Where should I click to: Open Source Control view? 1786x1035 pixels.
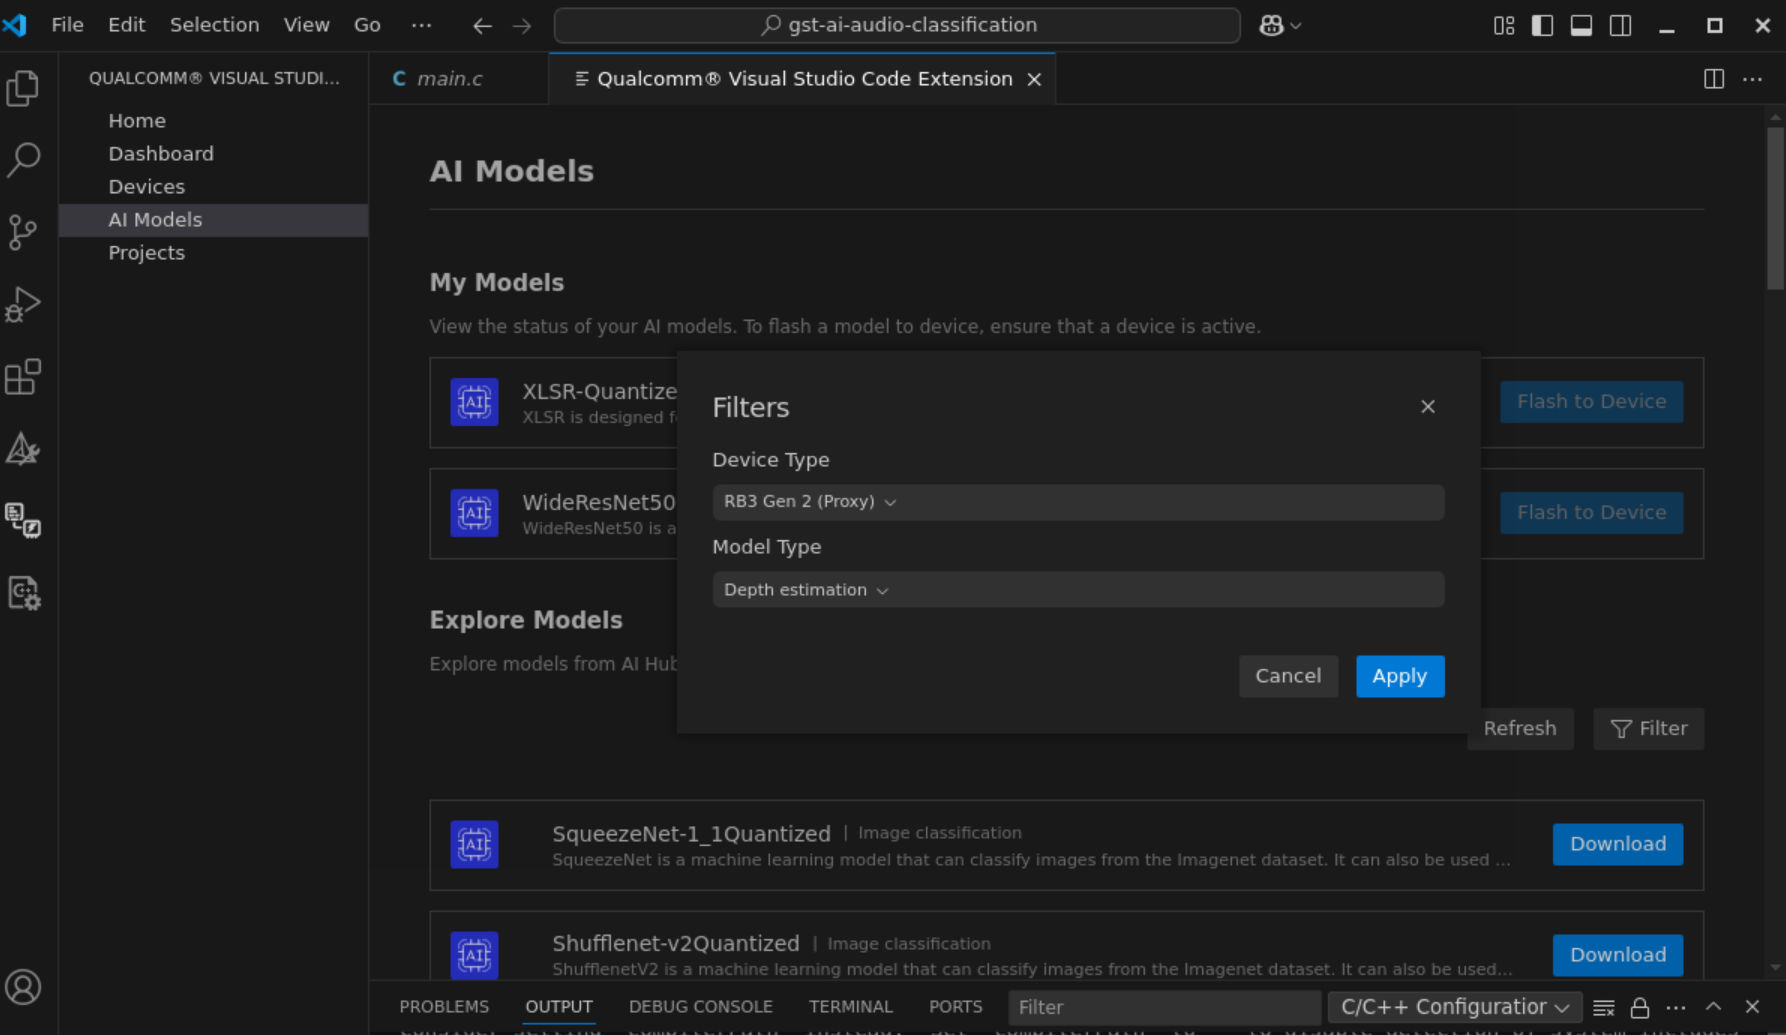coord(23,232)
